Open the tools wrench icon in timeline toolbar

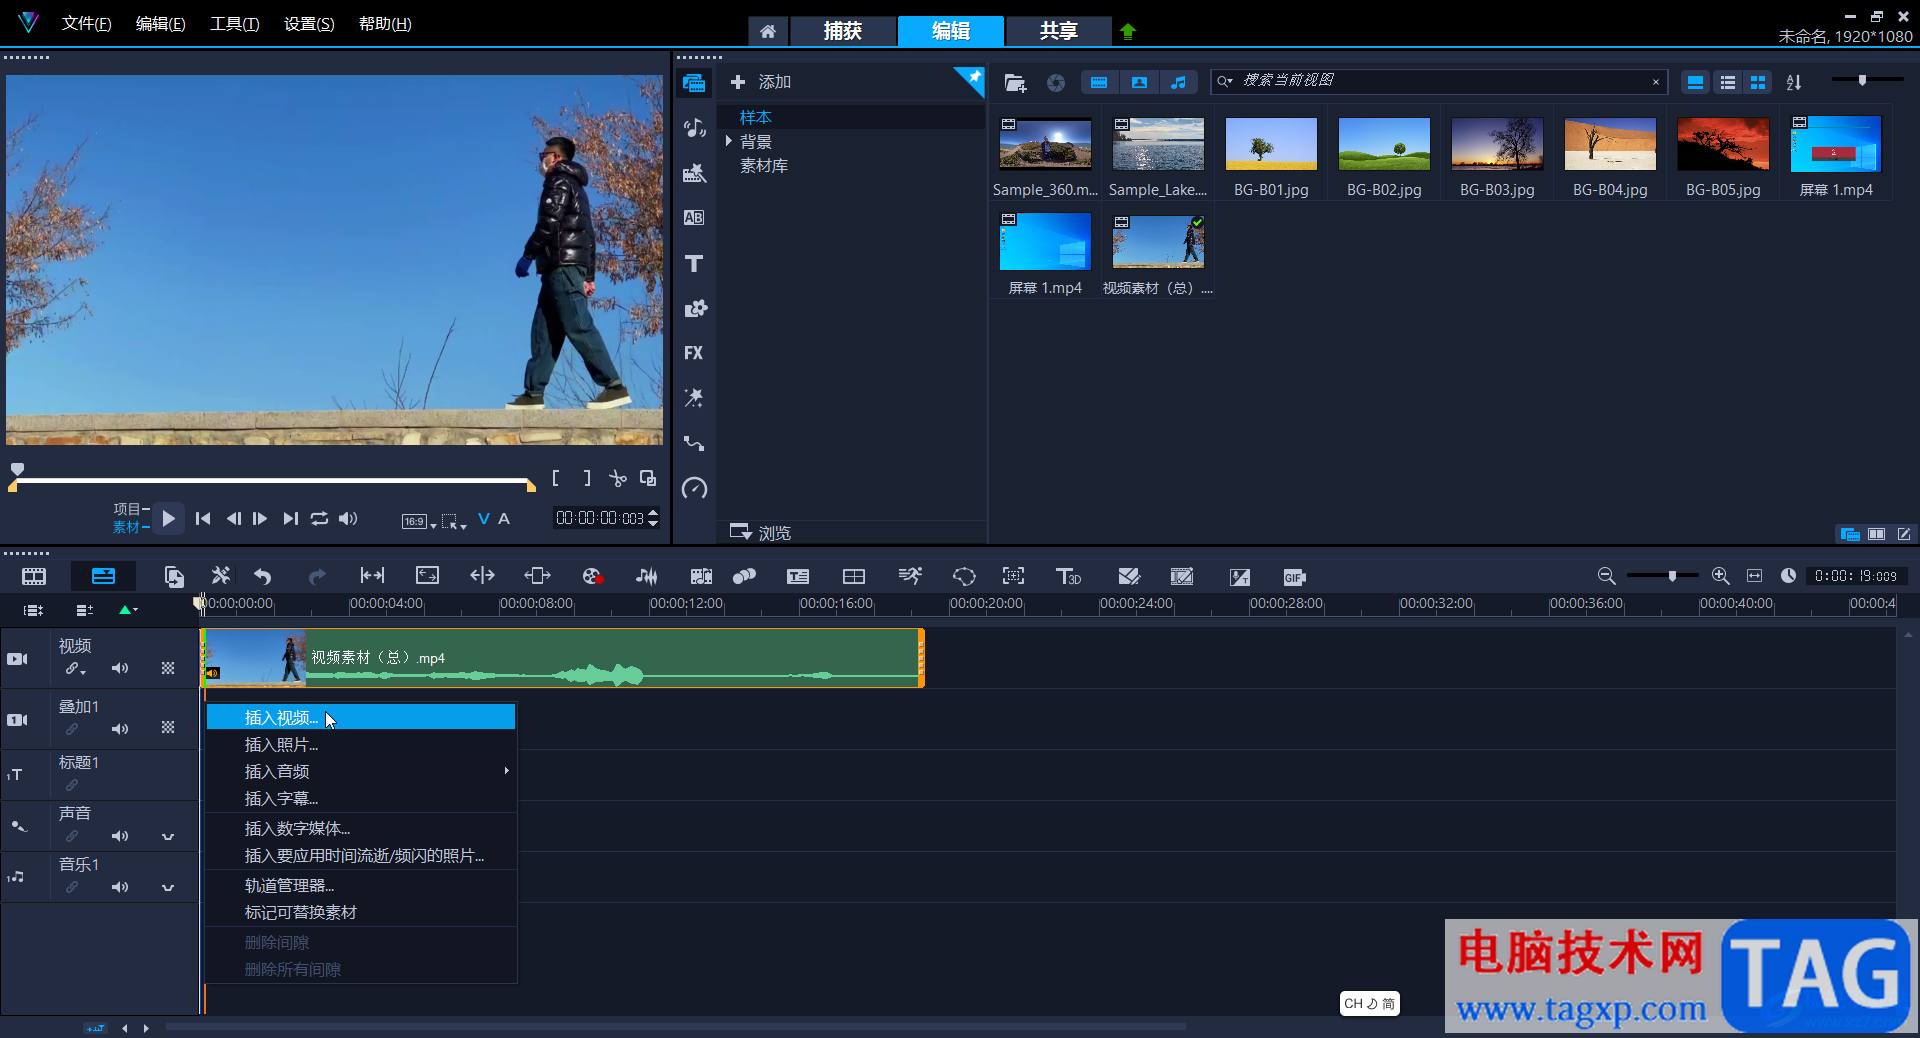[220, 576]
